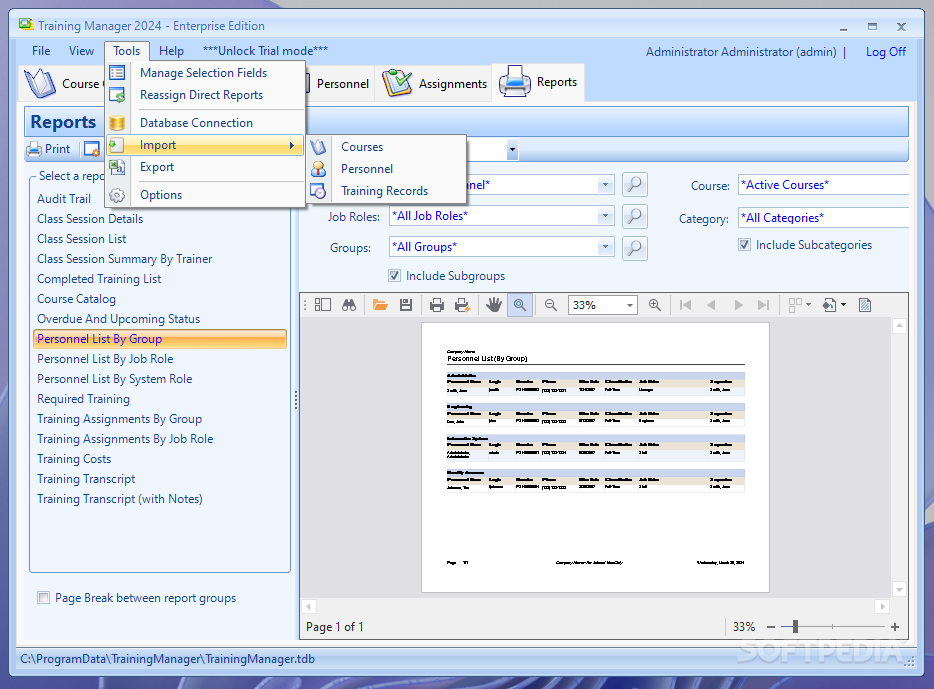This screenshot has height=689, width=934.
Task: Choose Reassign Direct Reports
Action: (x=206, y=95)
